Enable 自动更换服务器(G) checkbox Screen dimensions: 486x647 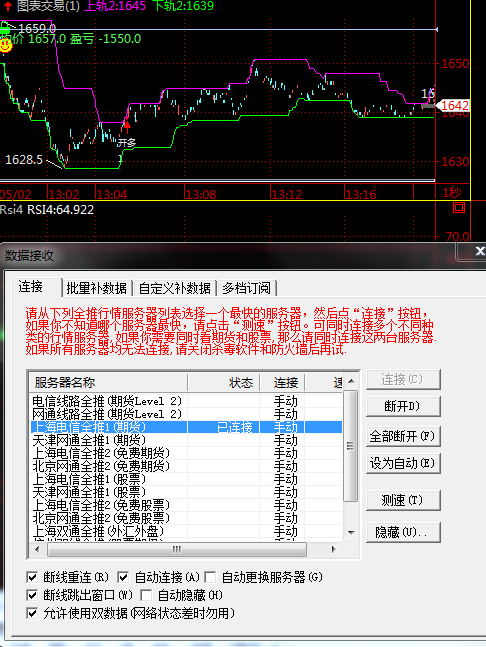[x=210, y=577]
